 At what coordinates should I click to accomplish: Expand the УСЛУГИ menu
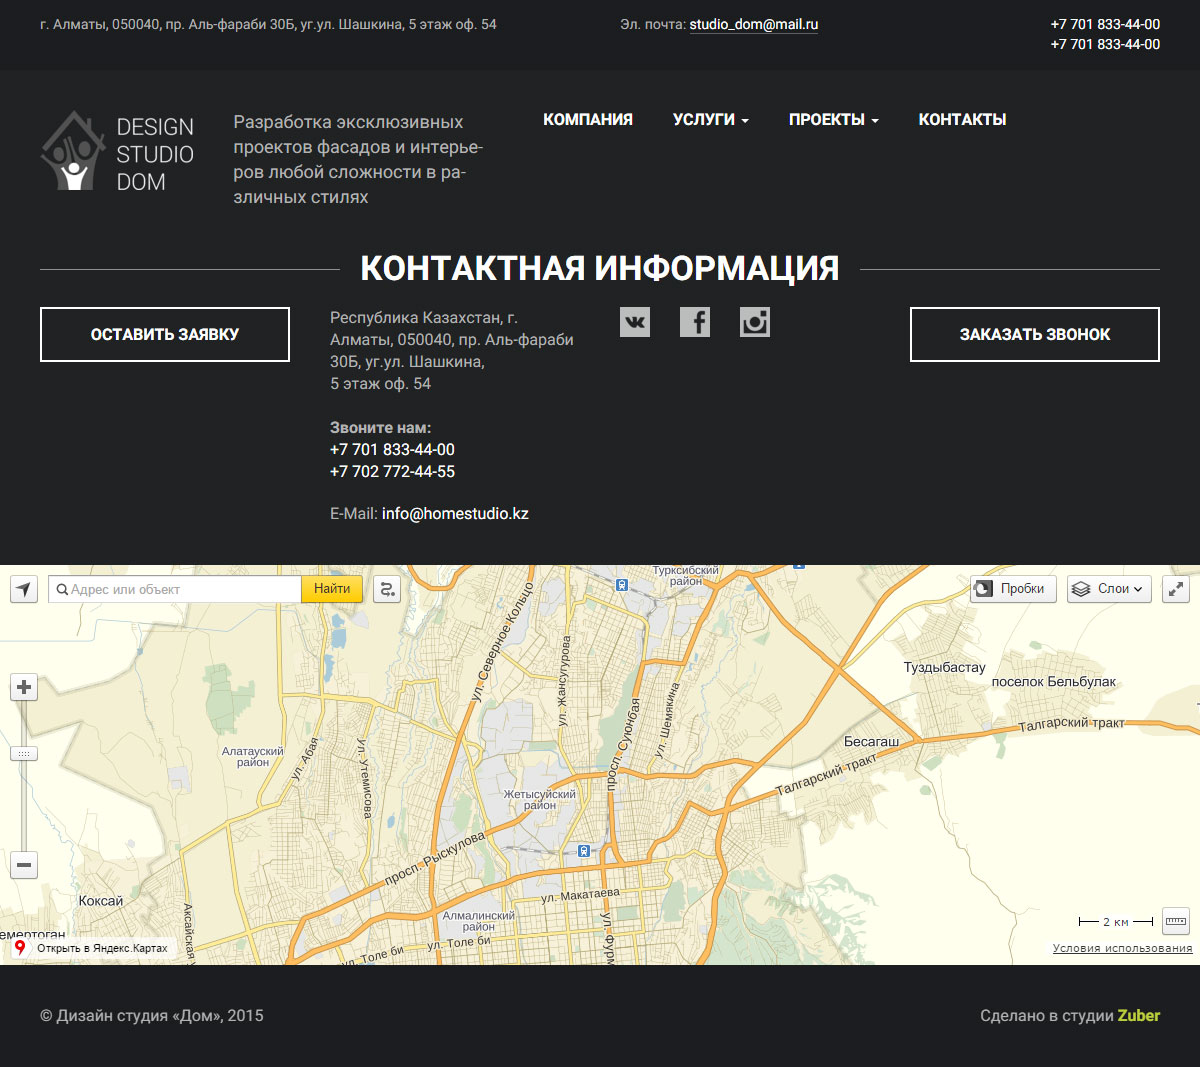[x=710, y=119]
